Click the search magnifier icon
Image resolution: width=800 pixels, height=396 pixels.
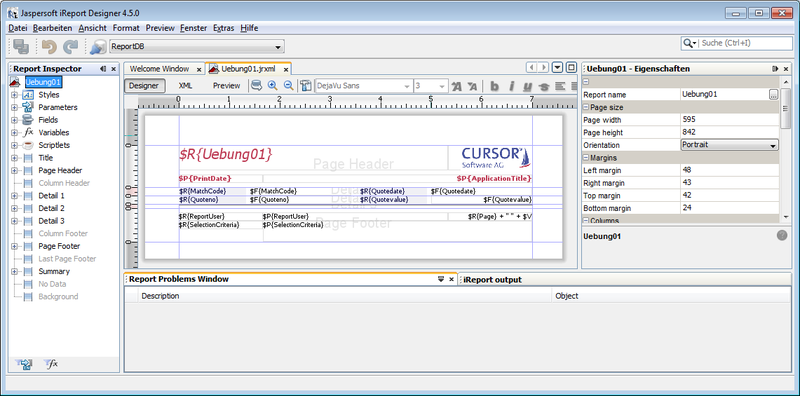tap(688, 43)
